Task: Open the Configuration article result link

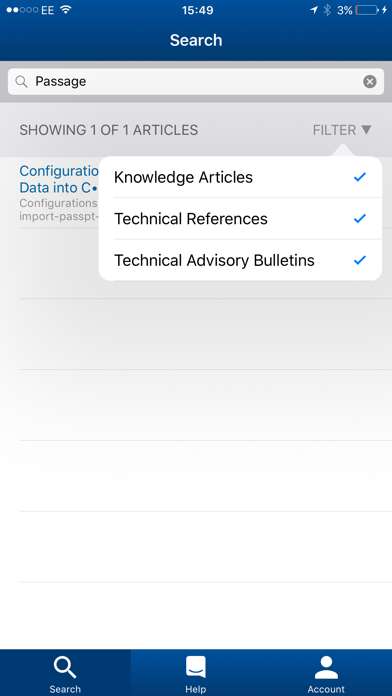Action: coord(58,179)
